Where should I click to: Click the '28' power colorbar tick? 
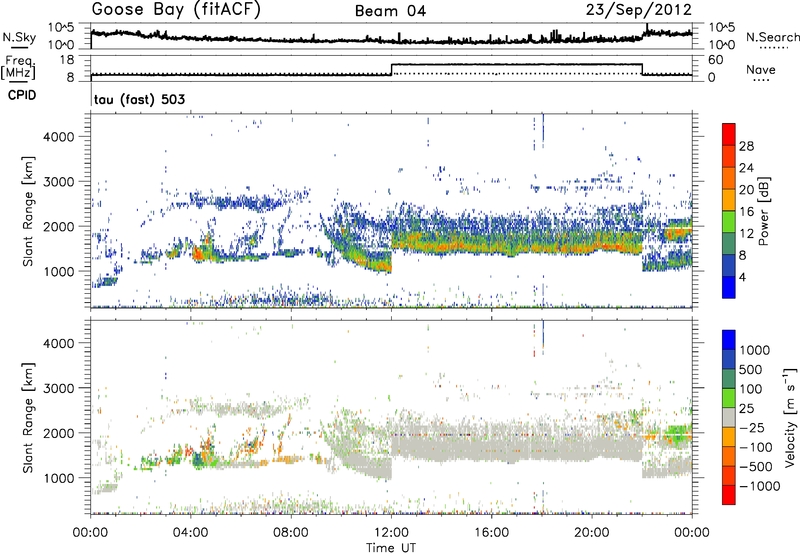746,146
